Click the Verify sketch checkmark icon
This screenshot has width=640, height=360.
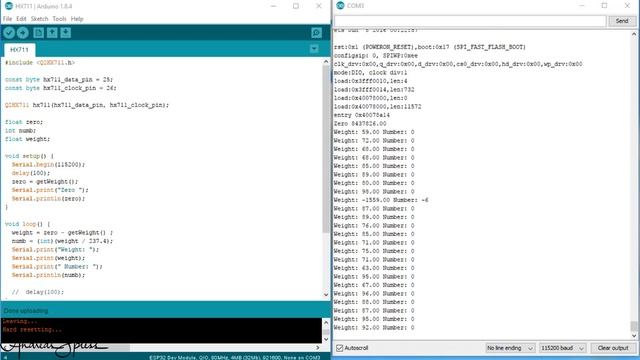[x=9, y=33]
